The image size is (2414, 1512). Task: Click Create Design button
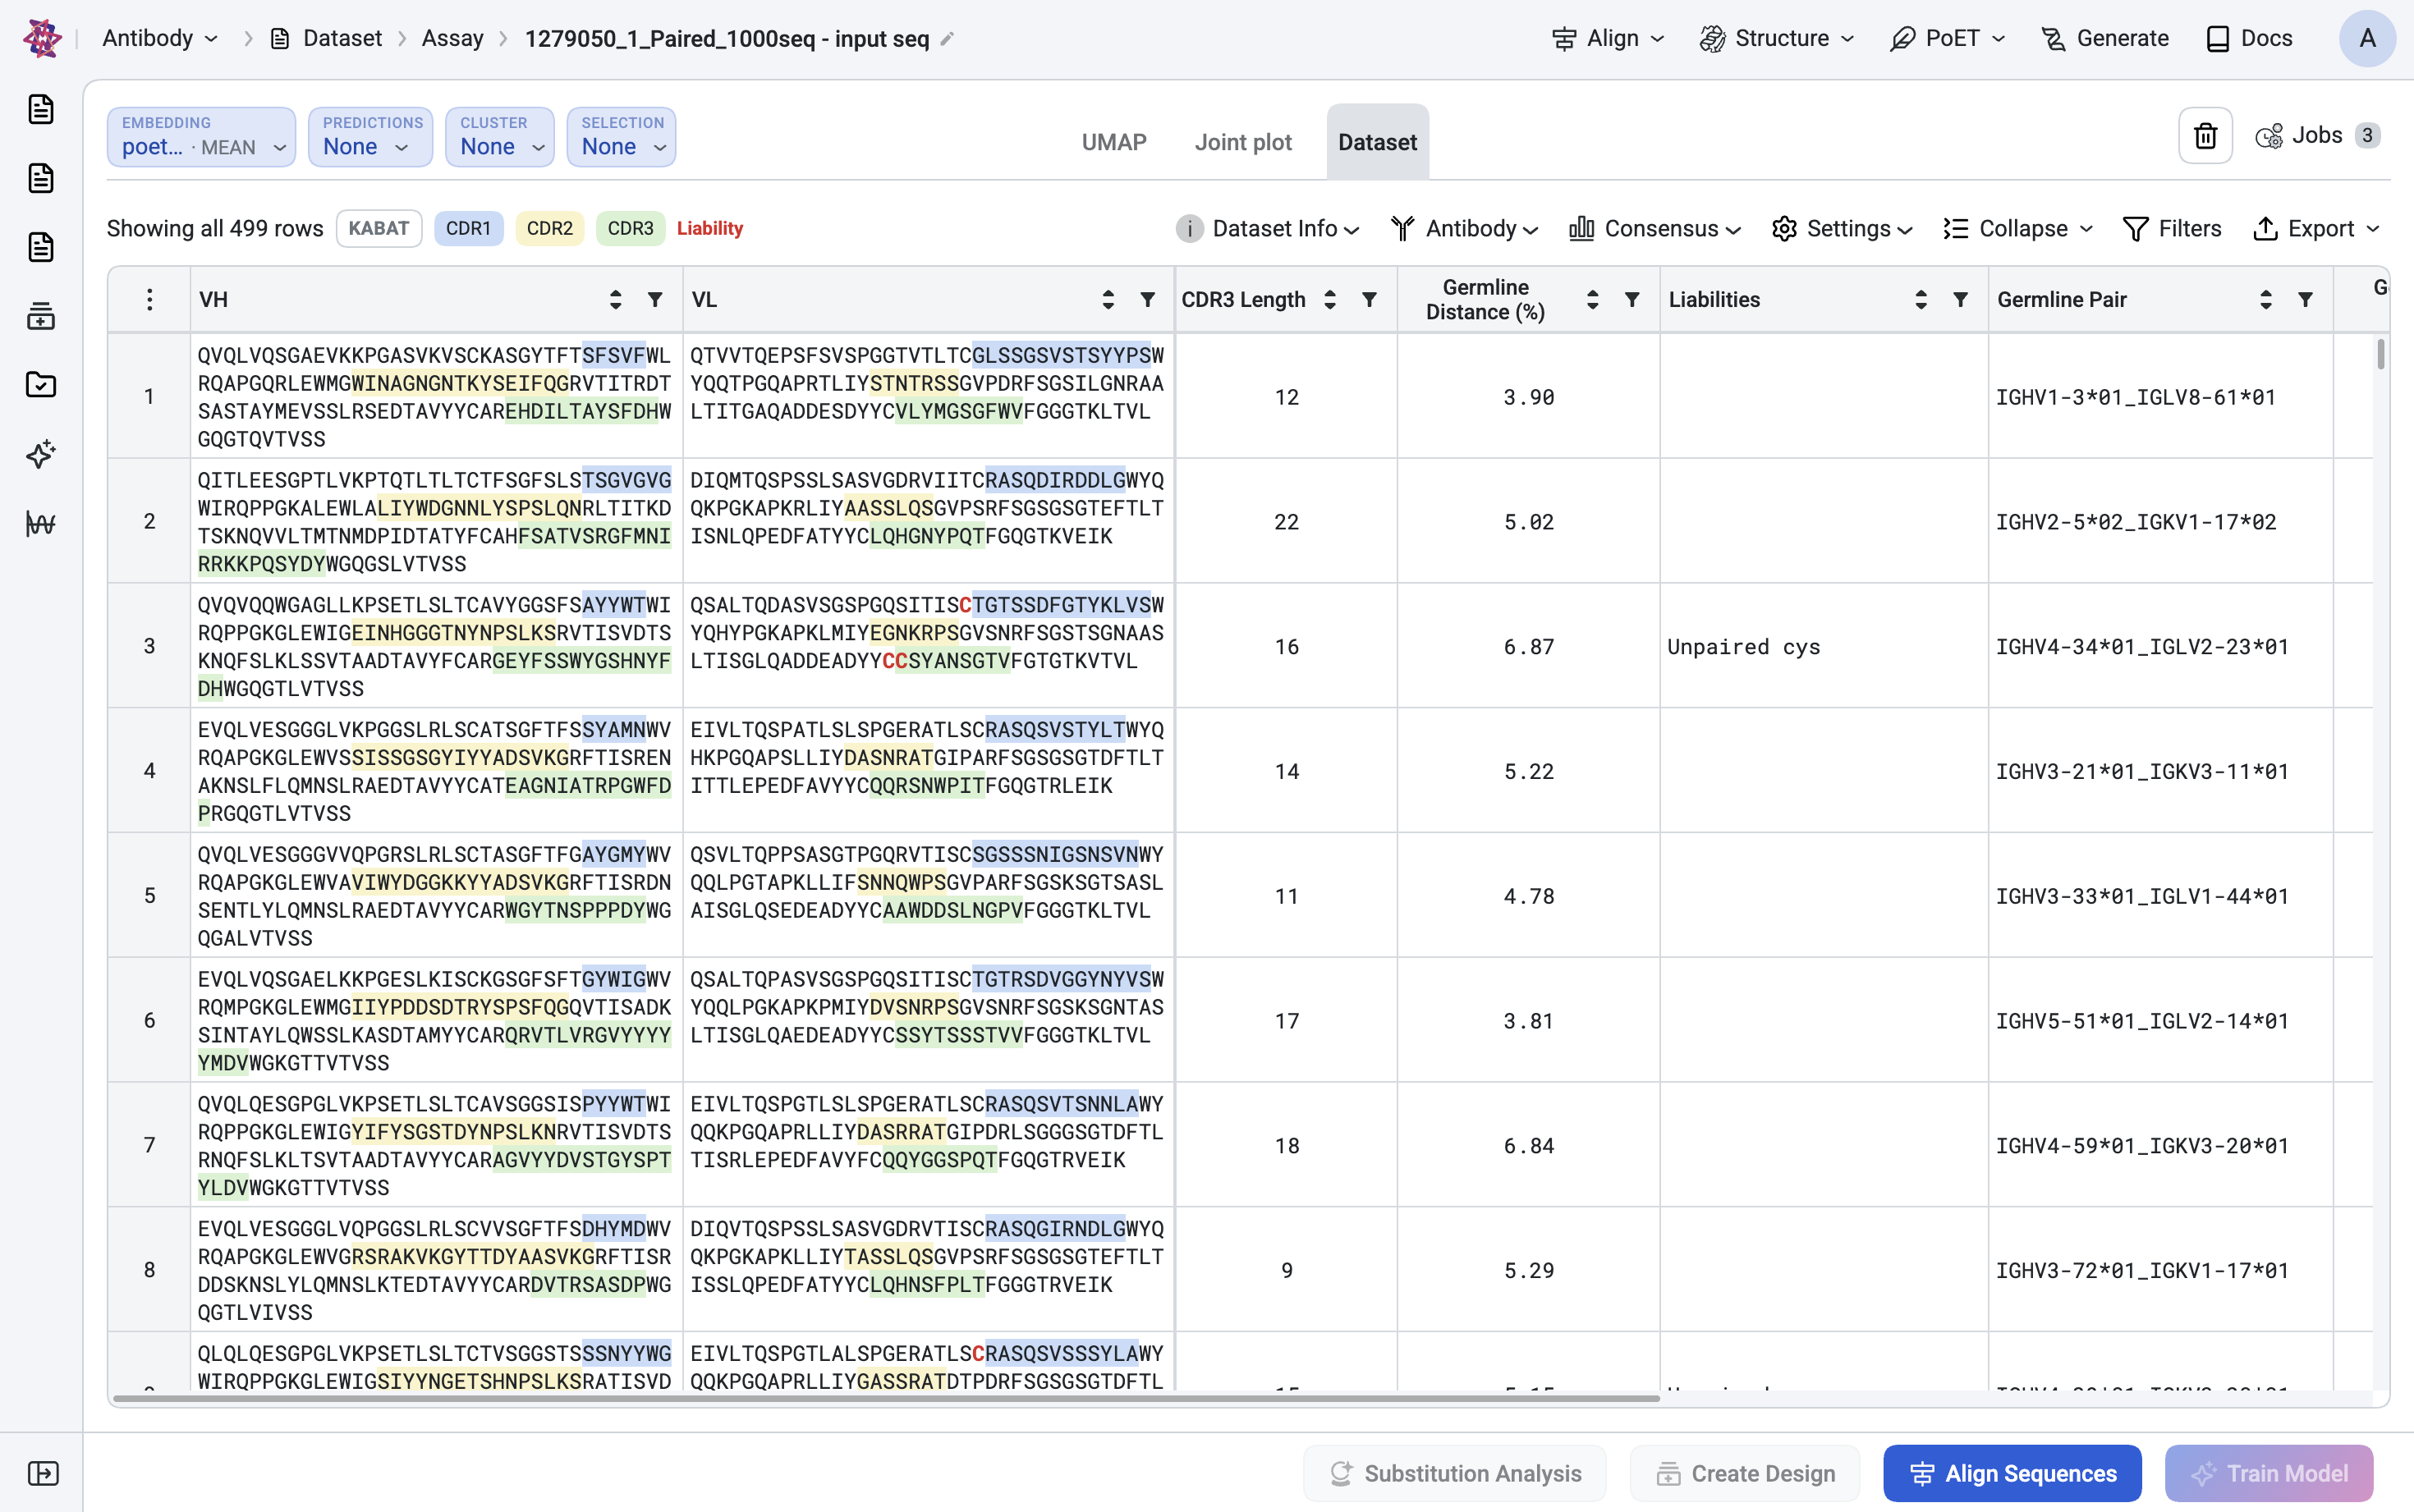(1745, 1473)
